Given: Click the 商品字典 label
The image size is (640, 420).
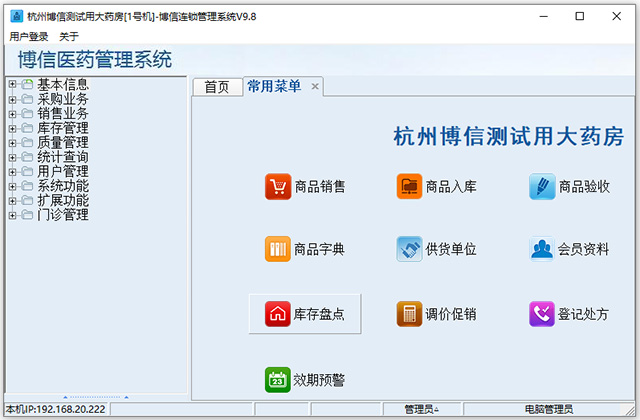Looking at the screenshot, I should (x=320, y=249).
